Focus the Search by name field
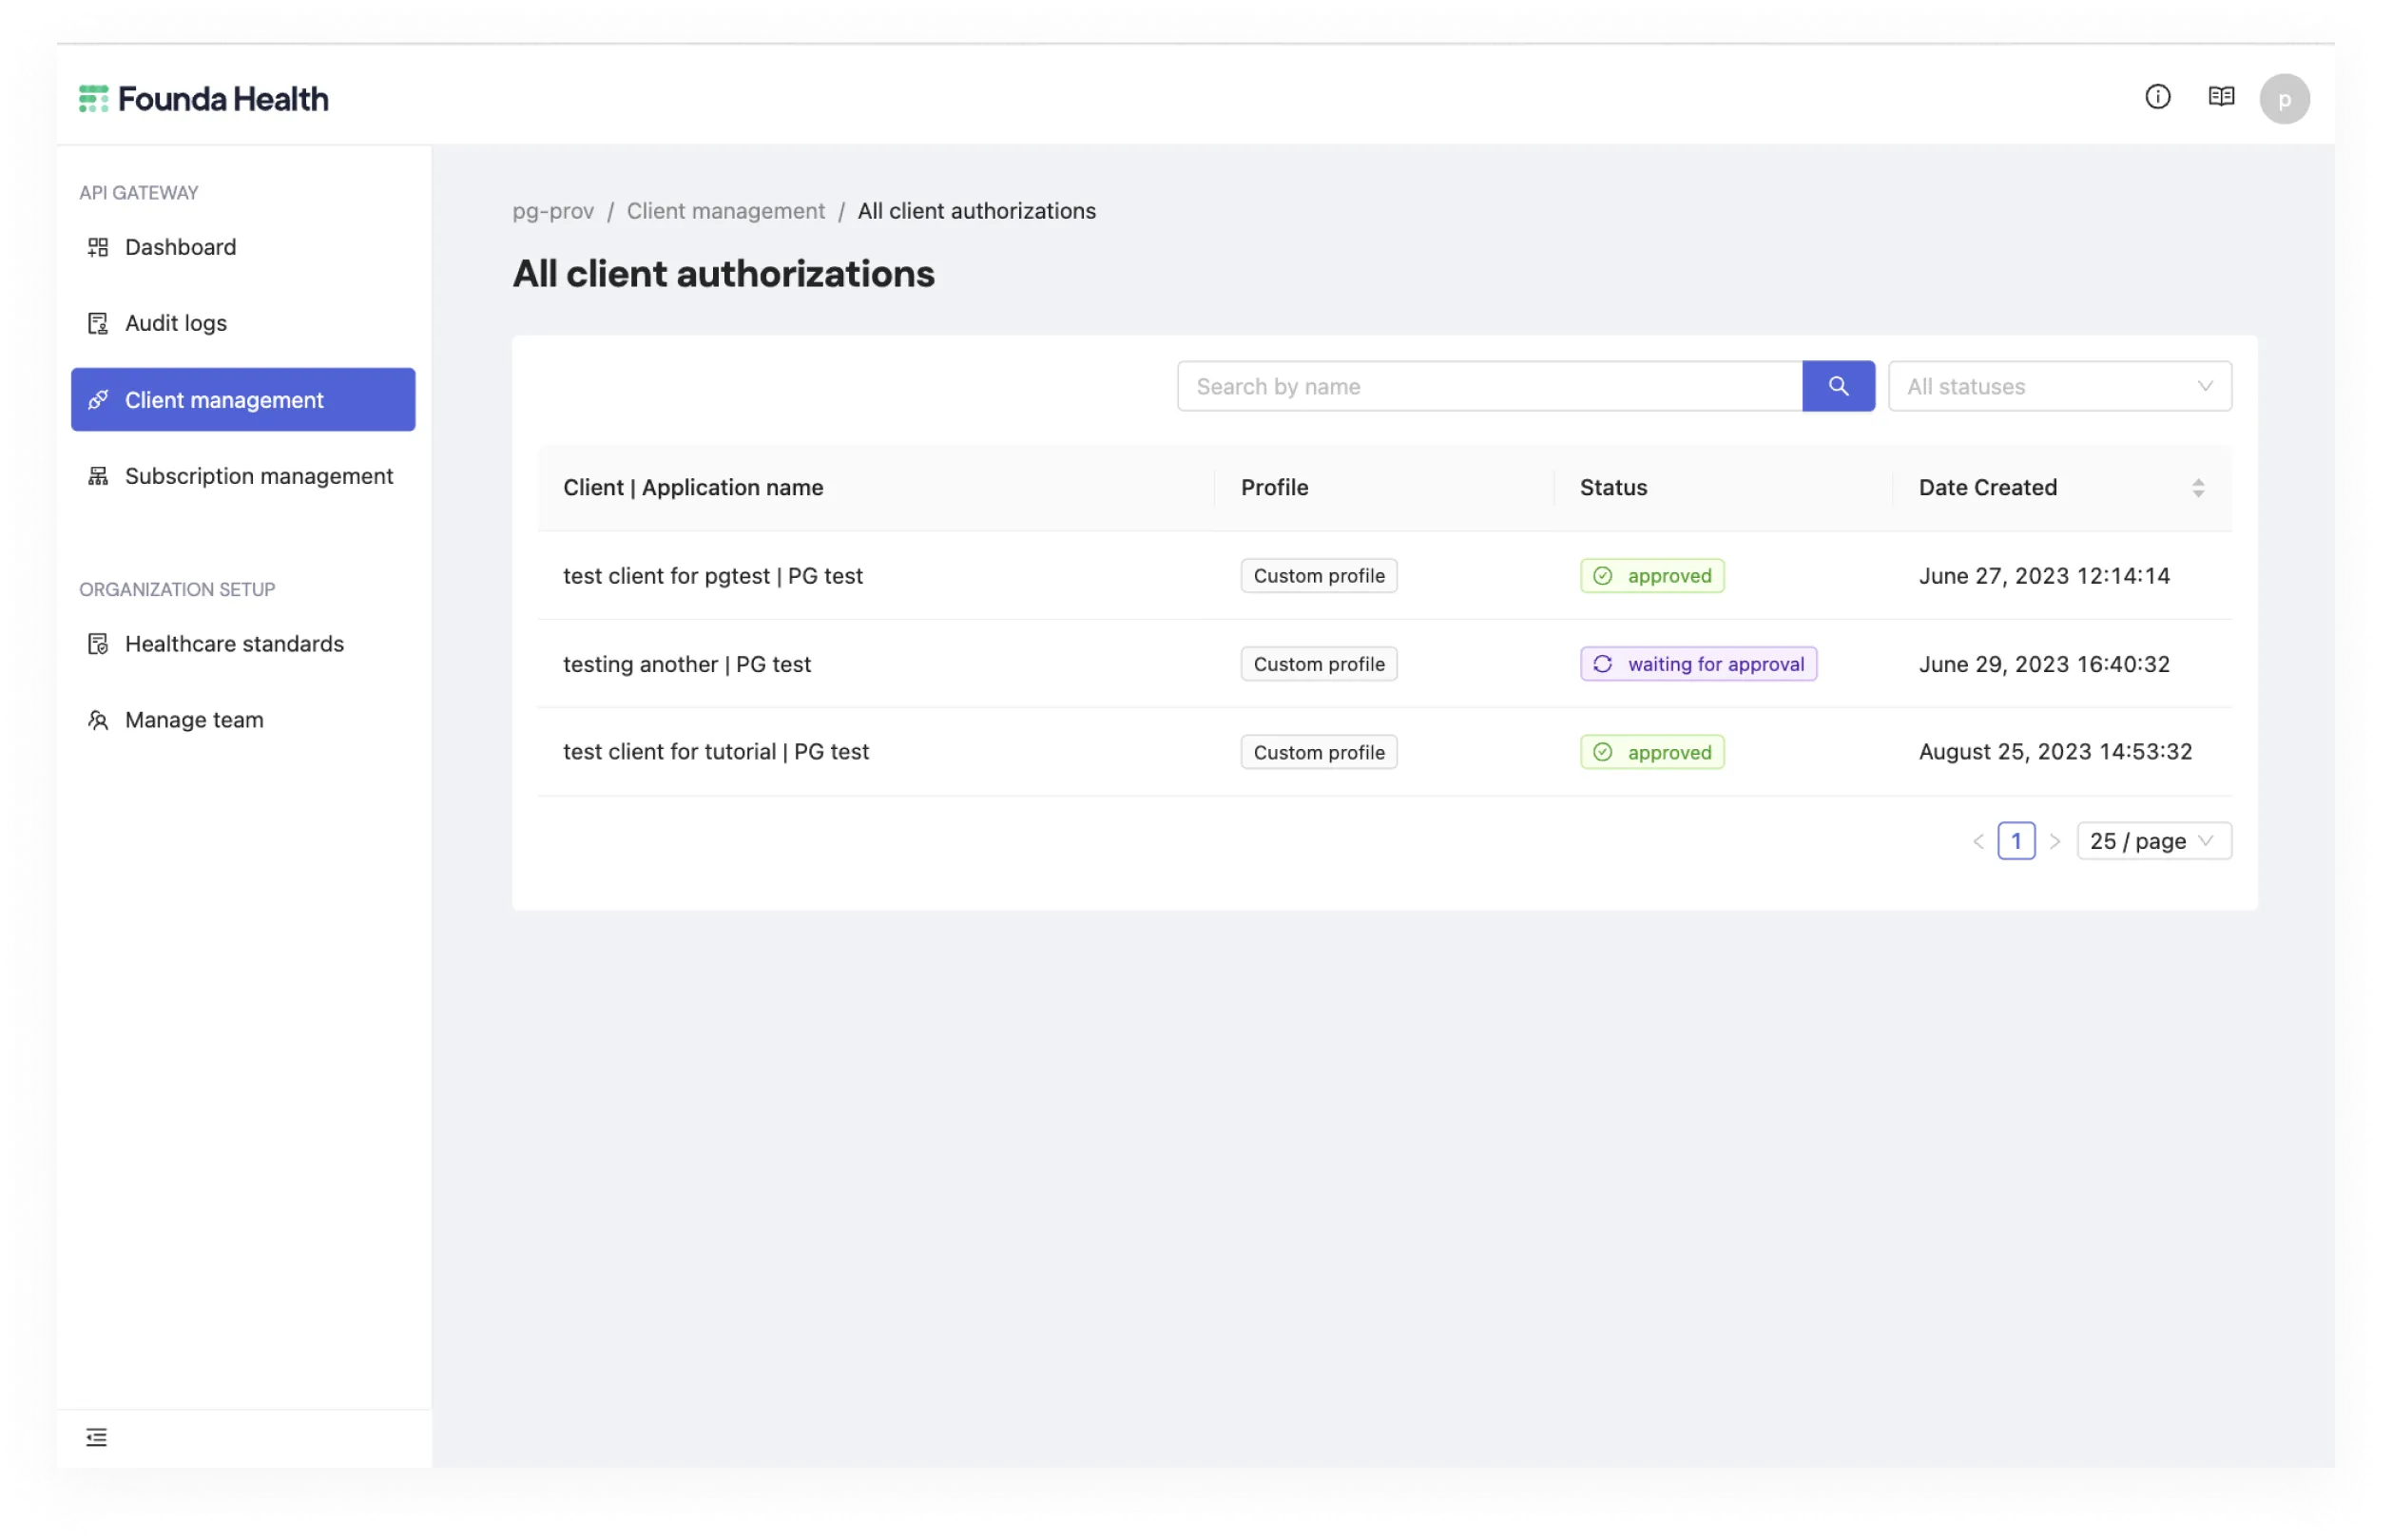 [x=1489, y=386]
